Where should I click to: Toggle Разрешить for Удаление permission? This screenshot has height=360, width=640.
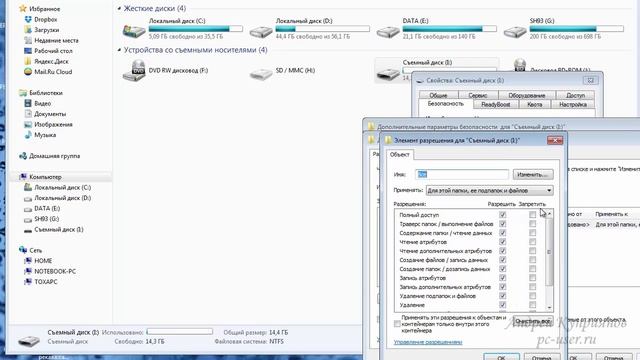[x=502, y=304]
